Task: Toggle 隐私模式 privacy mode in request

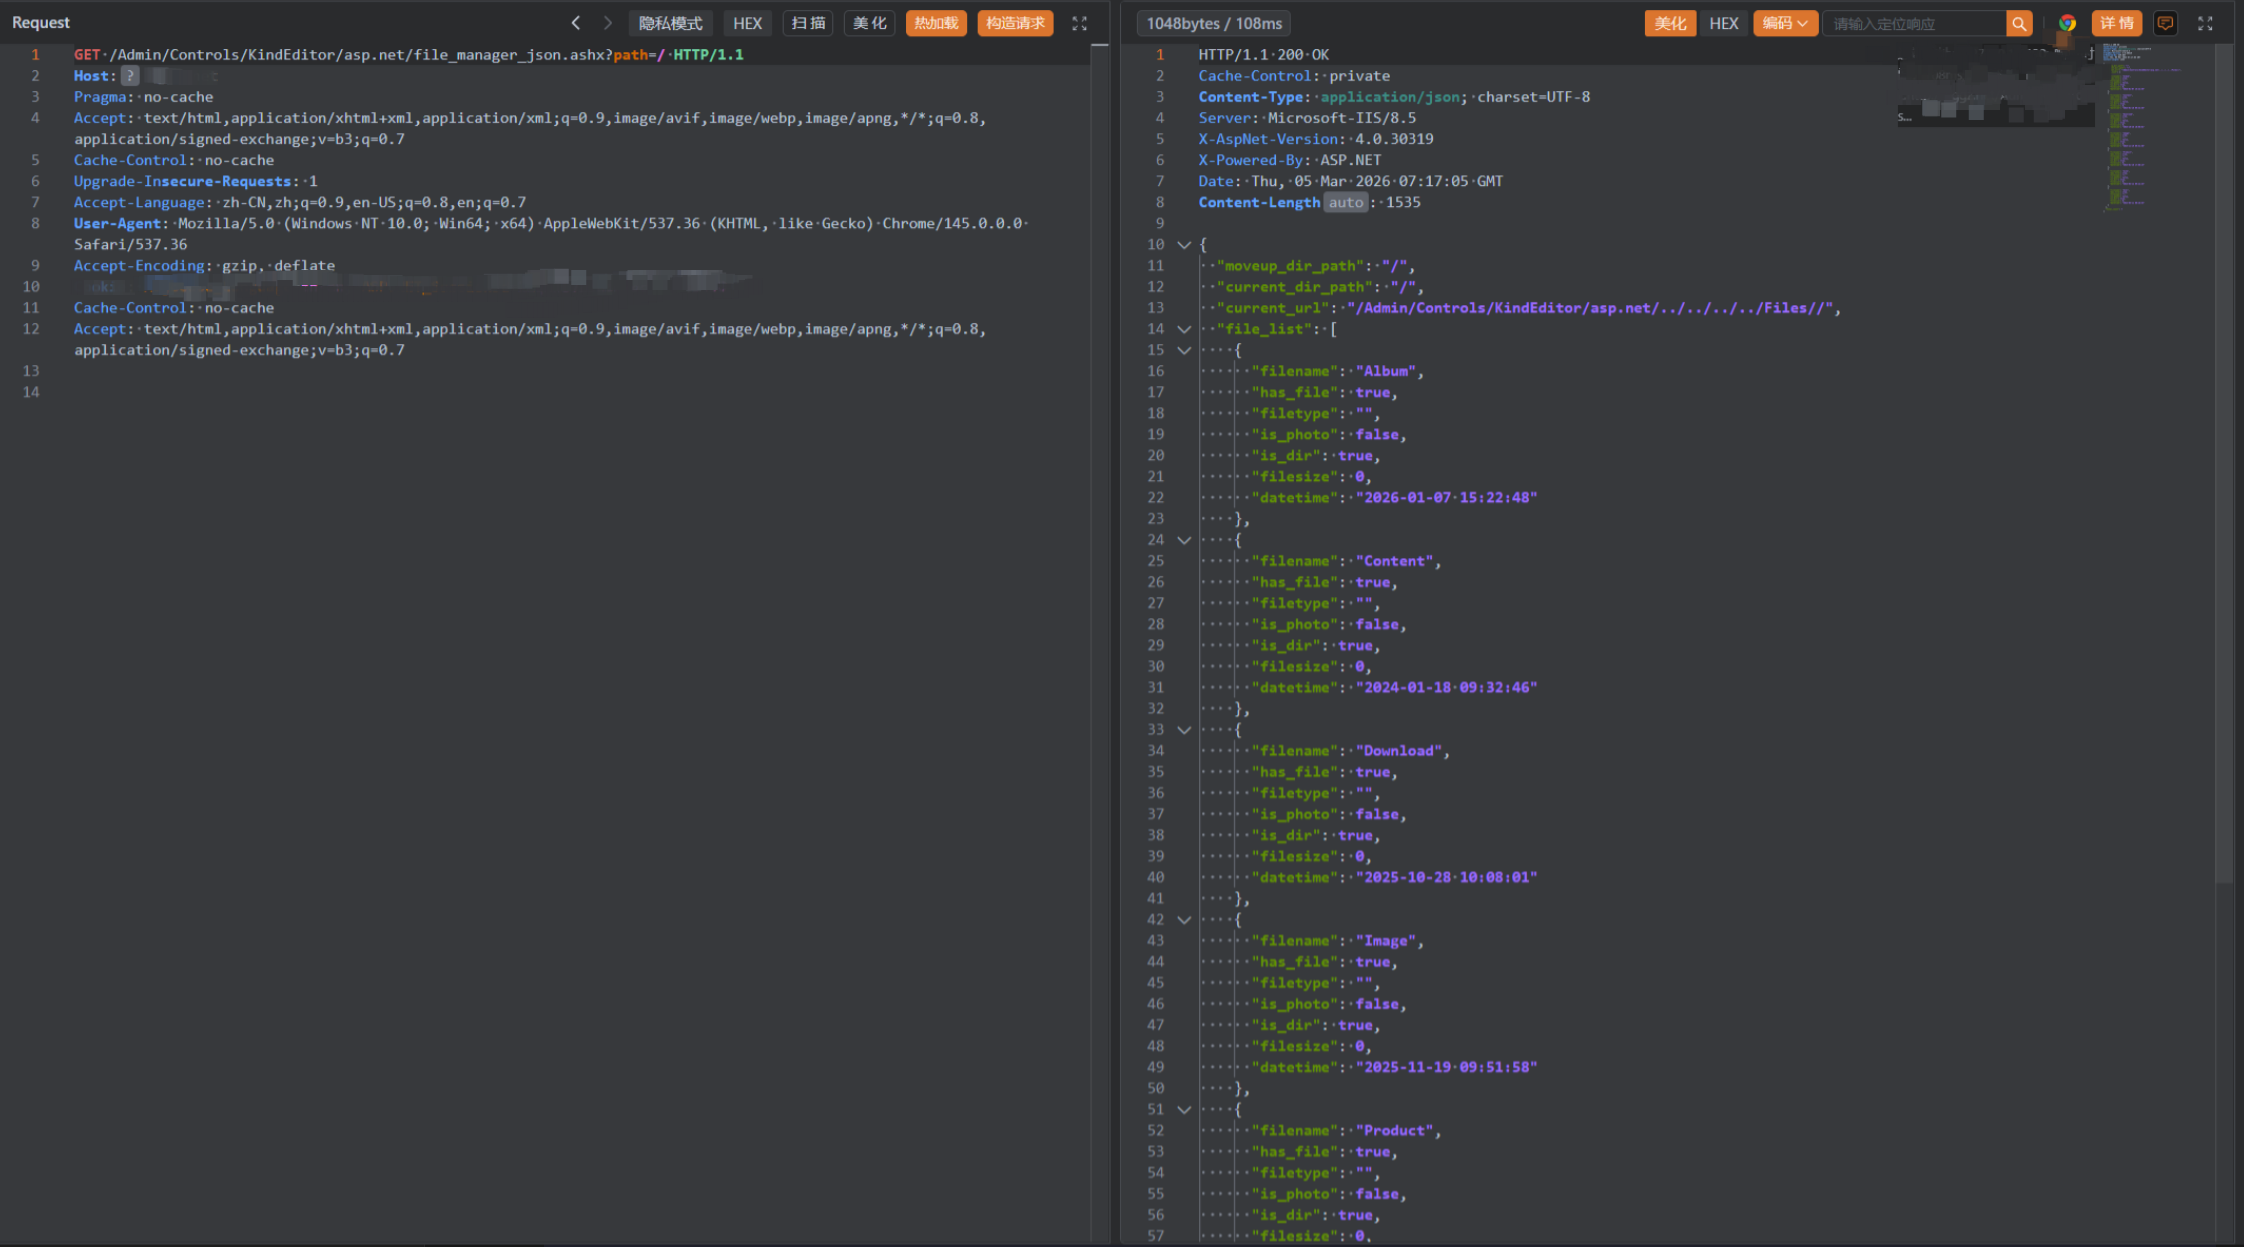Action: pos(670,23)
